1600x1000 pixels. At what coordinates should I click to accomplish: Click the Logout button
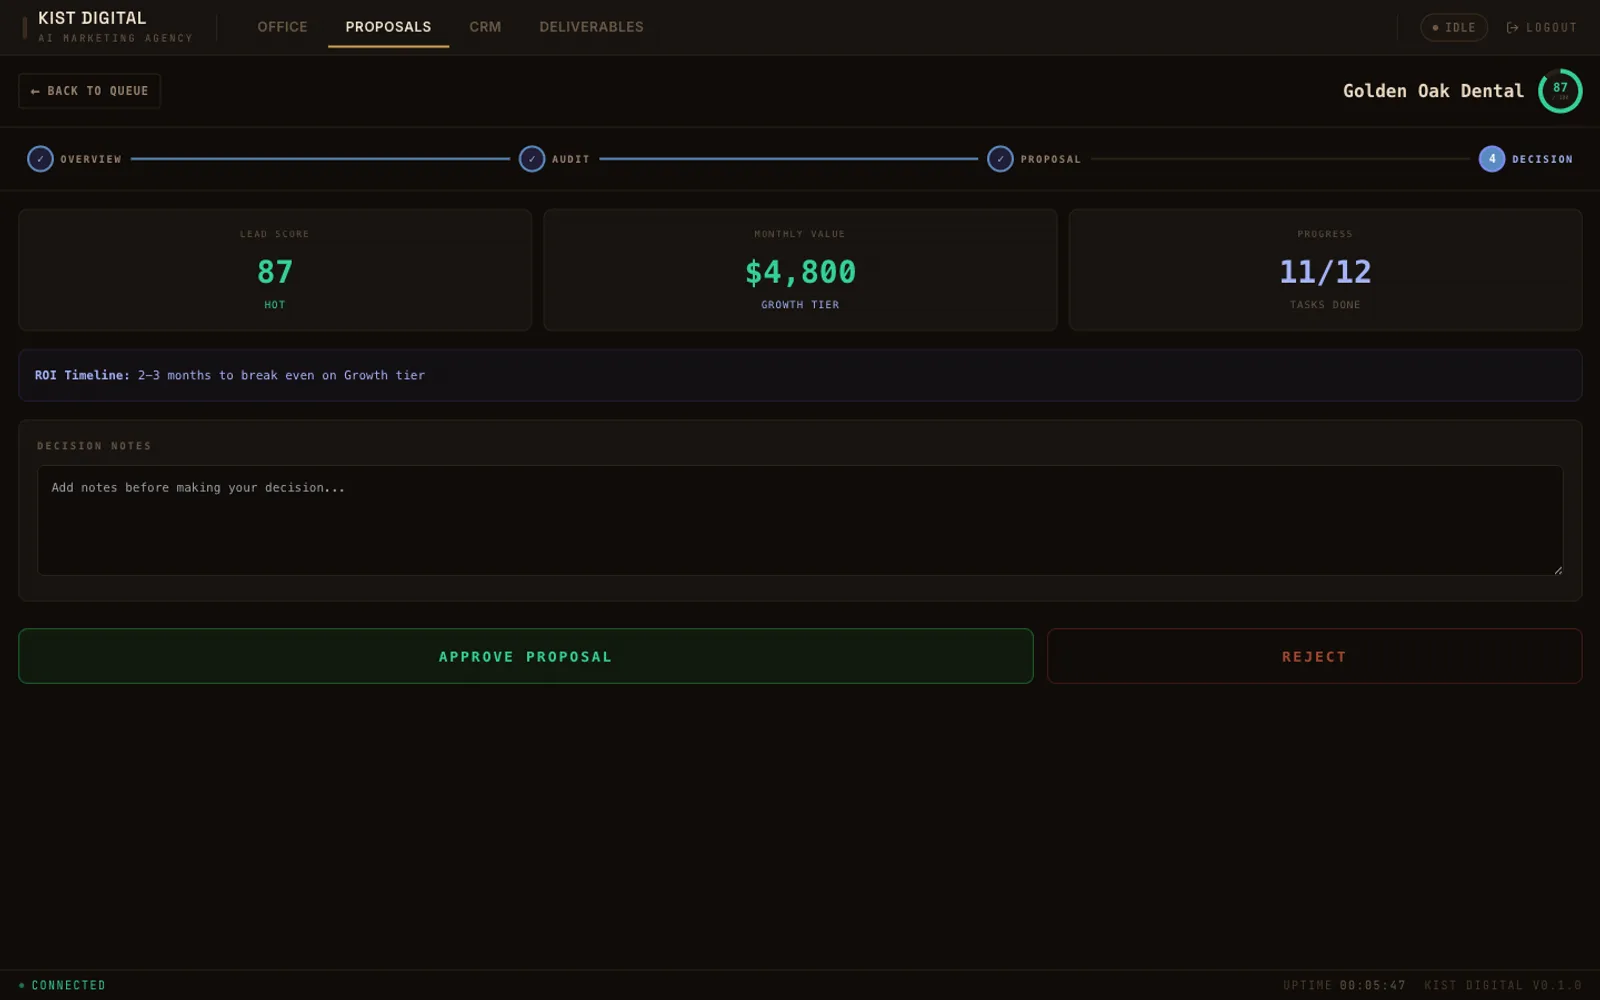click(1541, 28)
